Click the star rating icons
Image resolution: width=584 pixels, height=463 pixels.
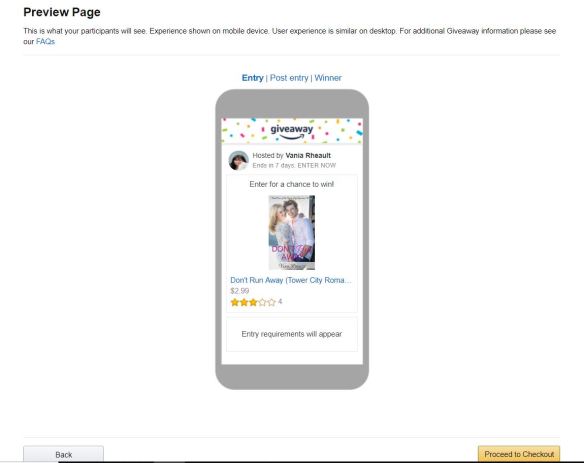click(x=253, y=302)
